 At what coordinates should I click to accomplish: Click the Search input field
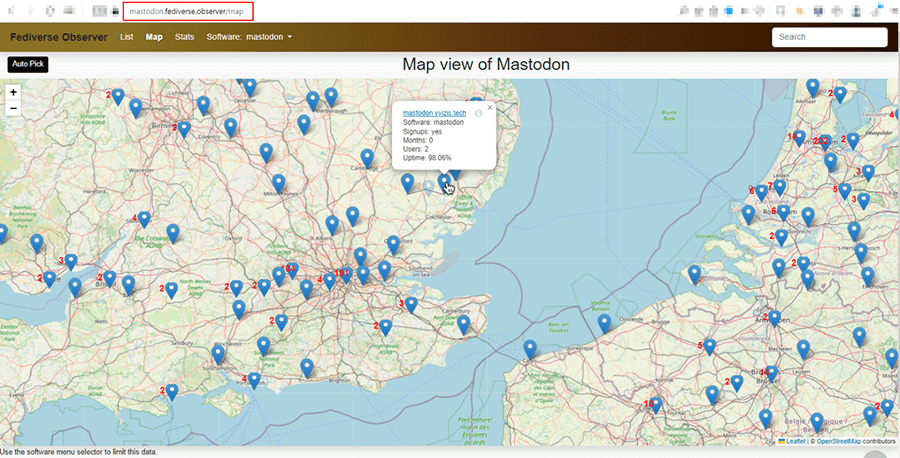[x=829, y=37]
